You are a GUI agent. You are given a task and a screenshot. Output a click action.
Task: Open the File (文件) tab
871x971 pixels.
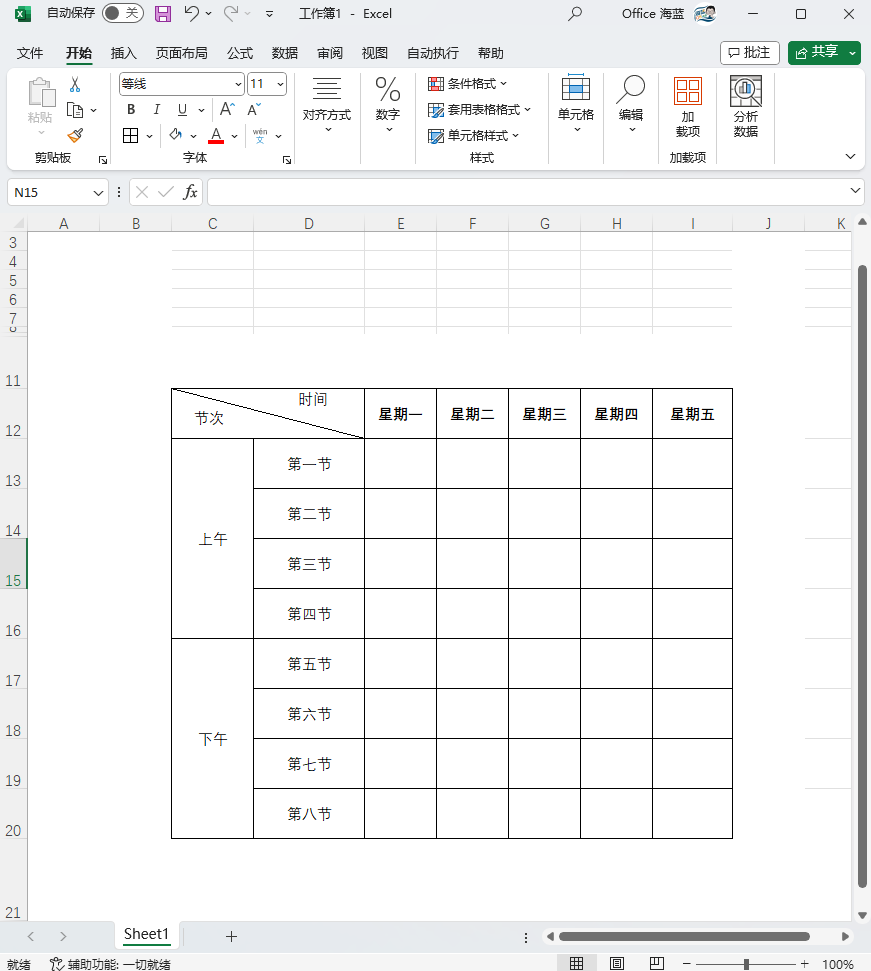tap(30, 53)
